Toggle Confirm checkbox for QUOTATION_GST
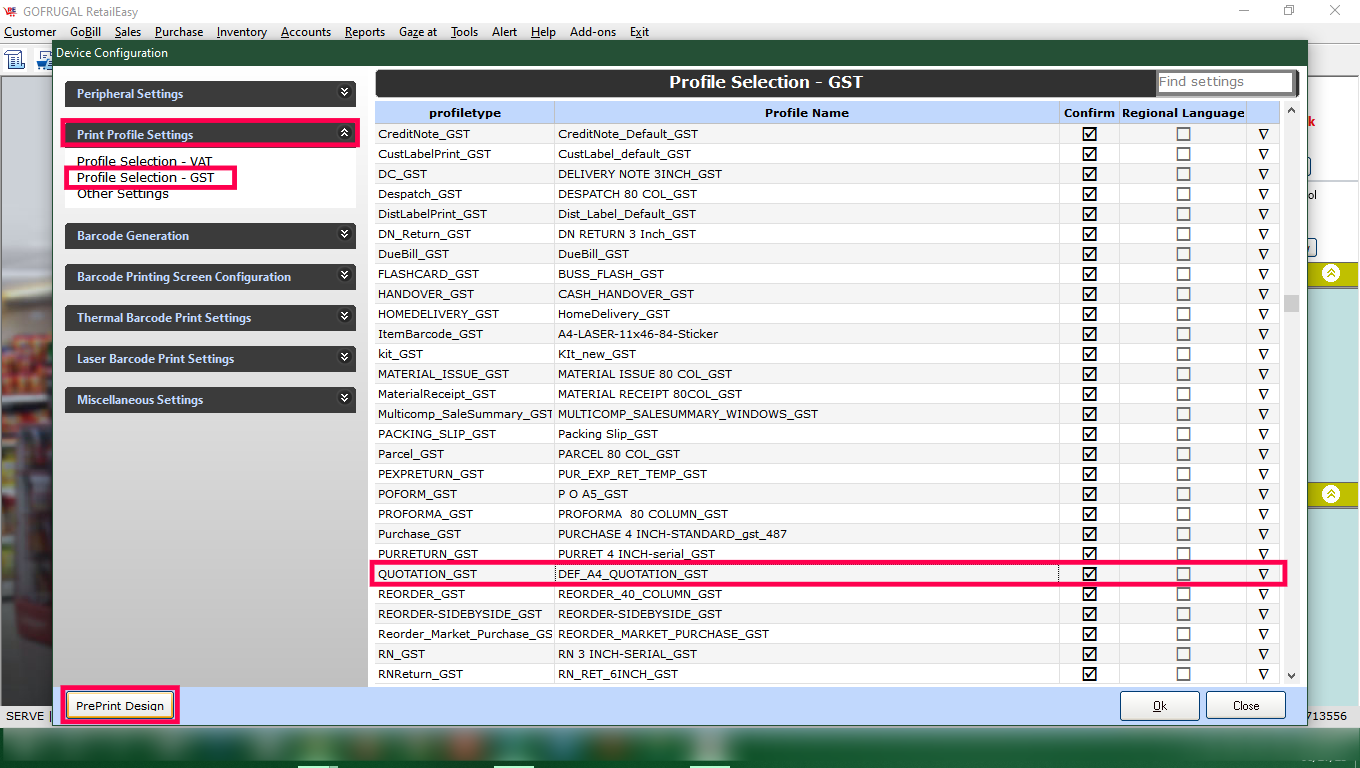This screenshot has width=1360, height=768. click(1089, 574)
